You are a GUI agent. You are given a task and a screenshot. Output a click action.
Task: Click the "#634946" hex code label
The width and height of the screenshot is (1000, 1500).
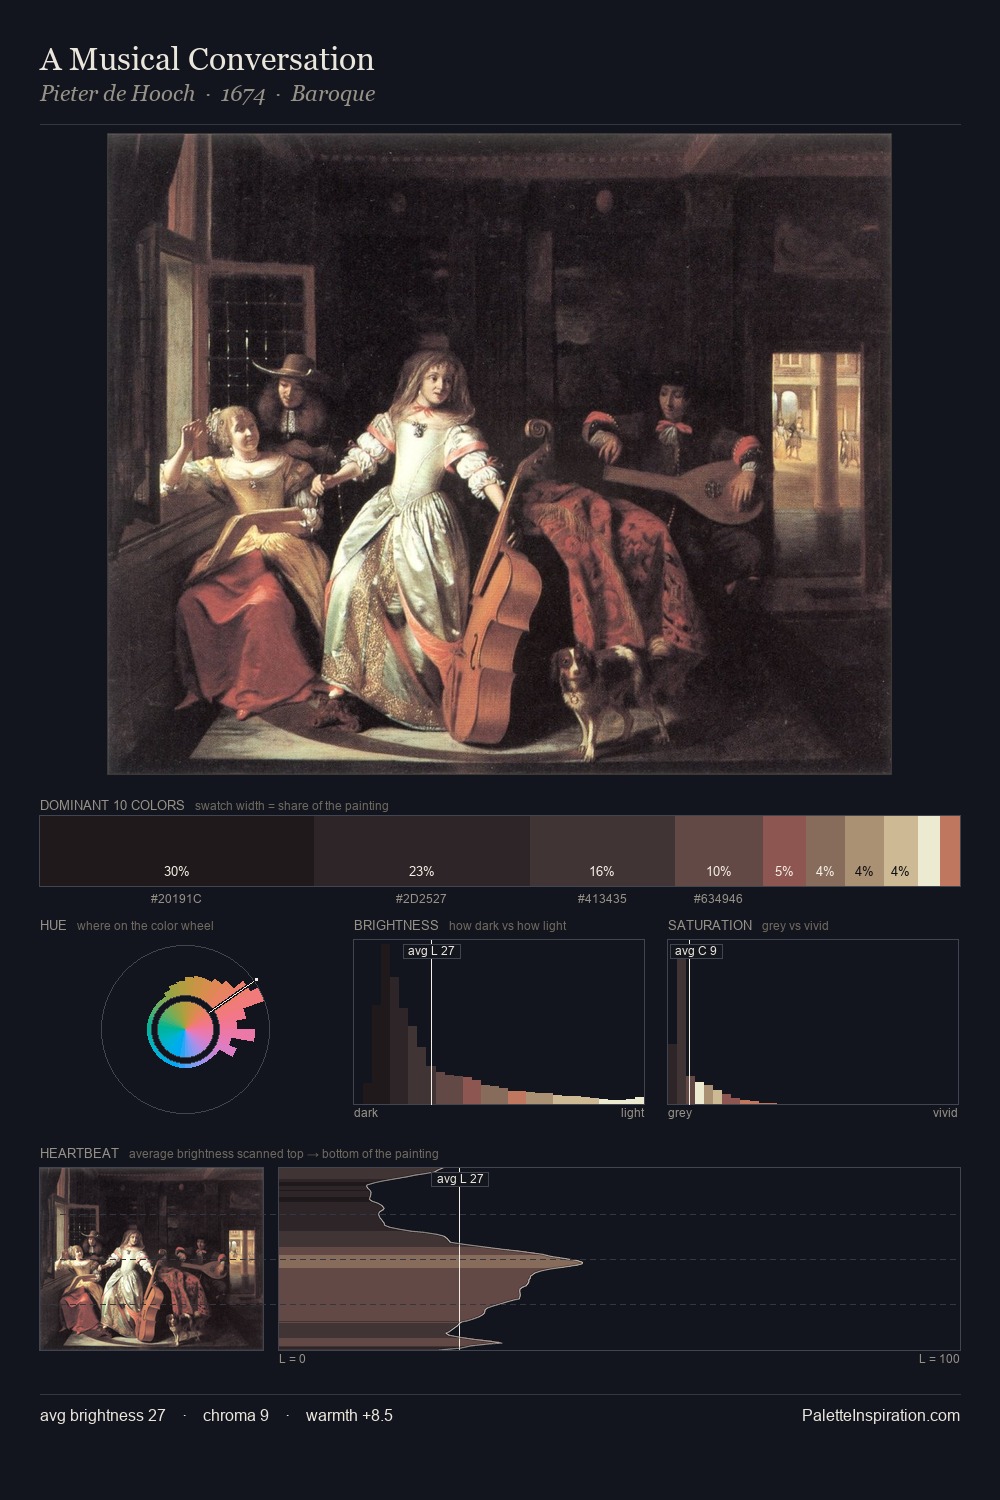718,899
